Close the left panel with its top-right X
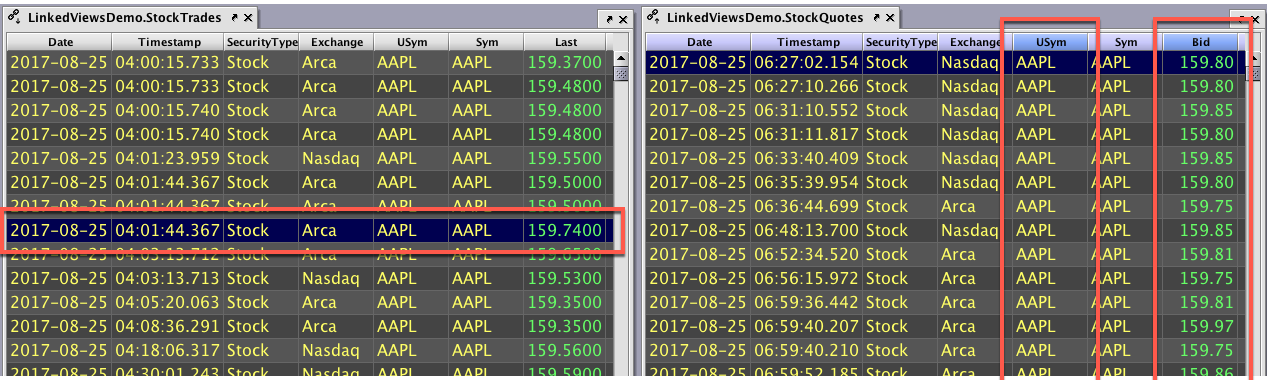The width and height of the screenshot is (1267, 380). tap(620, 18)
